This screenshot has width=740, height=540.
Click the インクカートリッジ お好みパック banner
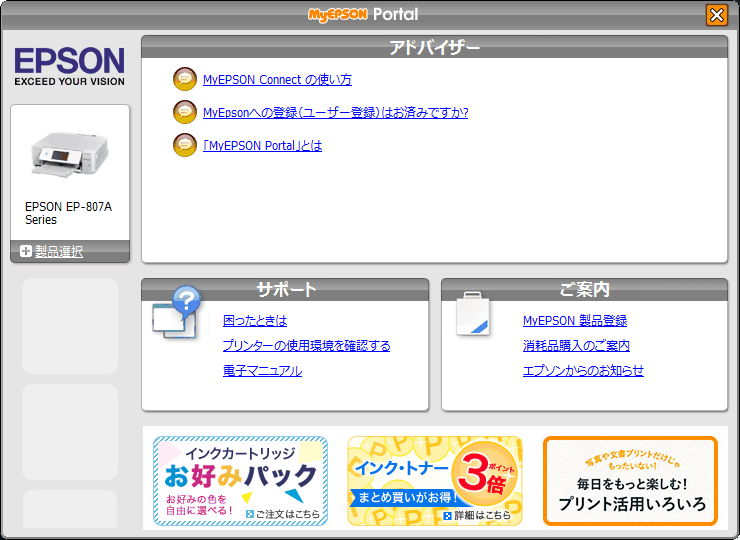tap(240, 481)
